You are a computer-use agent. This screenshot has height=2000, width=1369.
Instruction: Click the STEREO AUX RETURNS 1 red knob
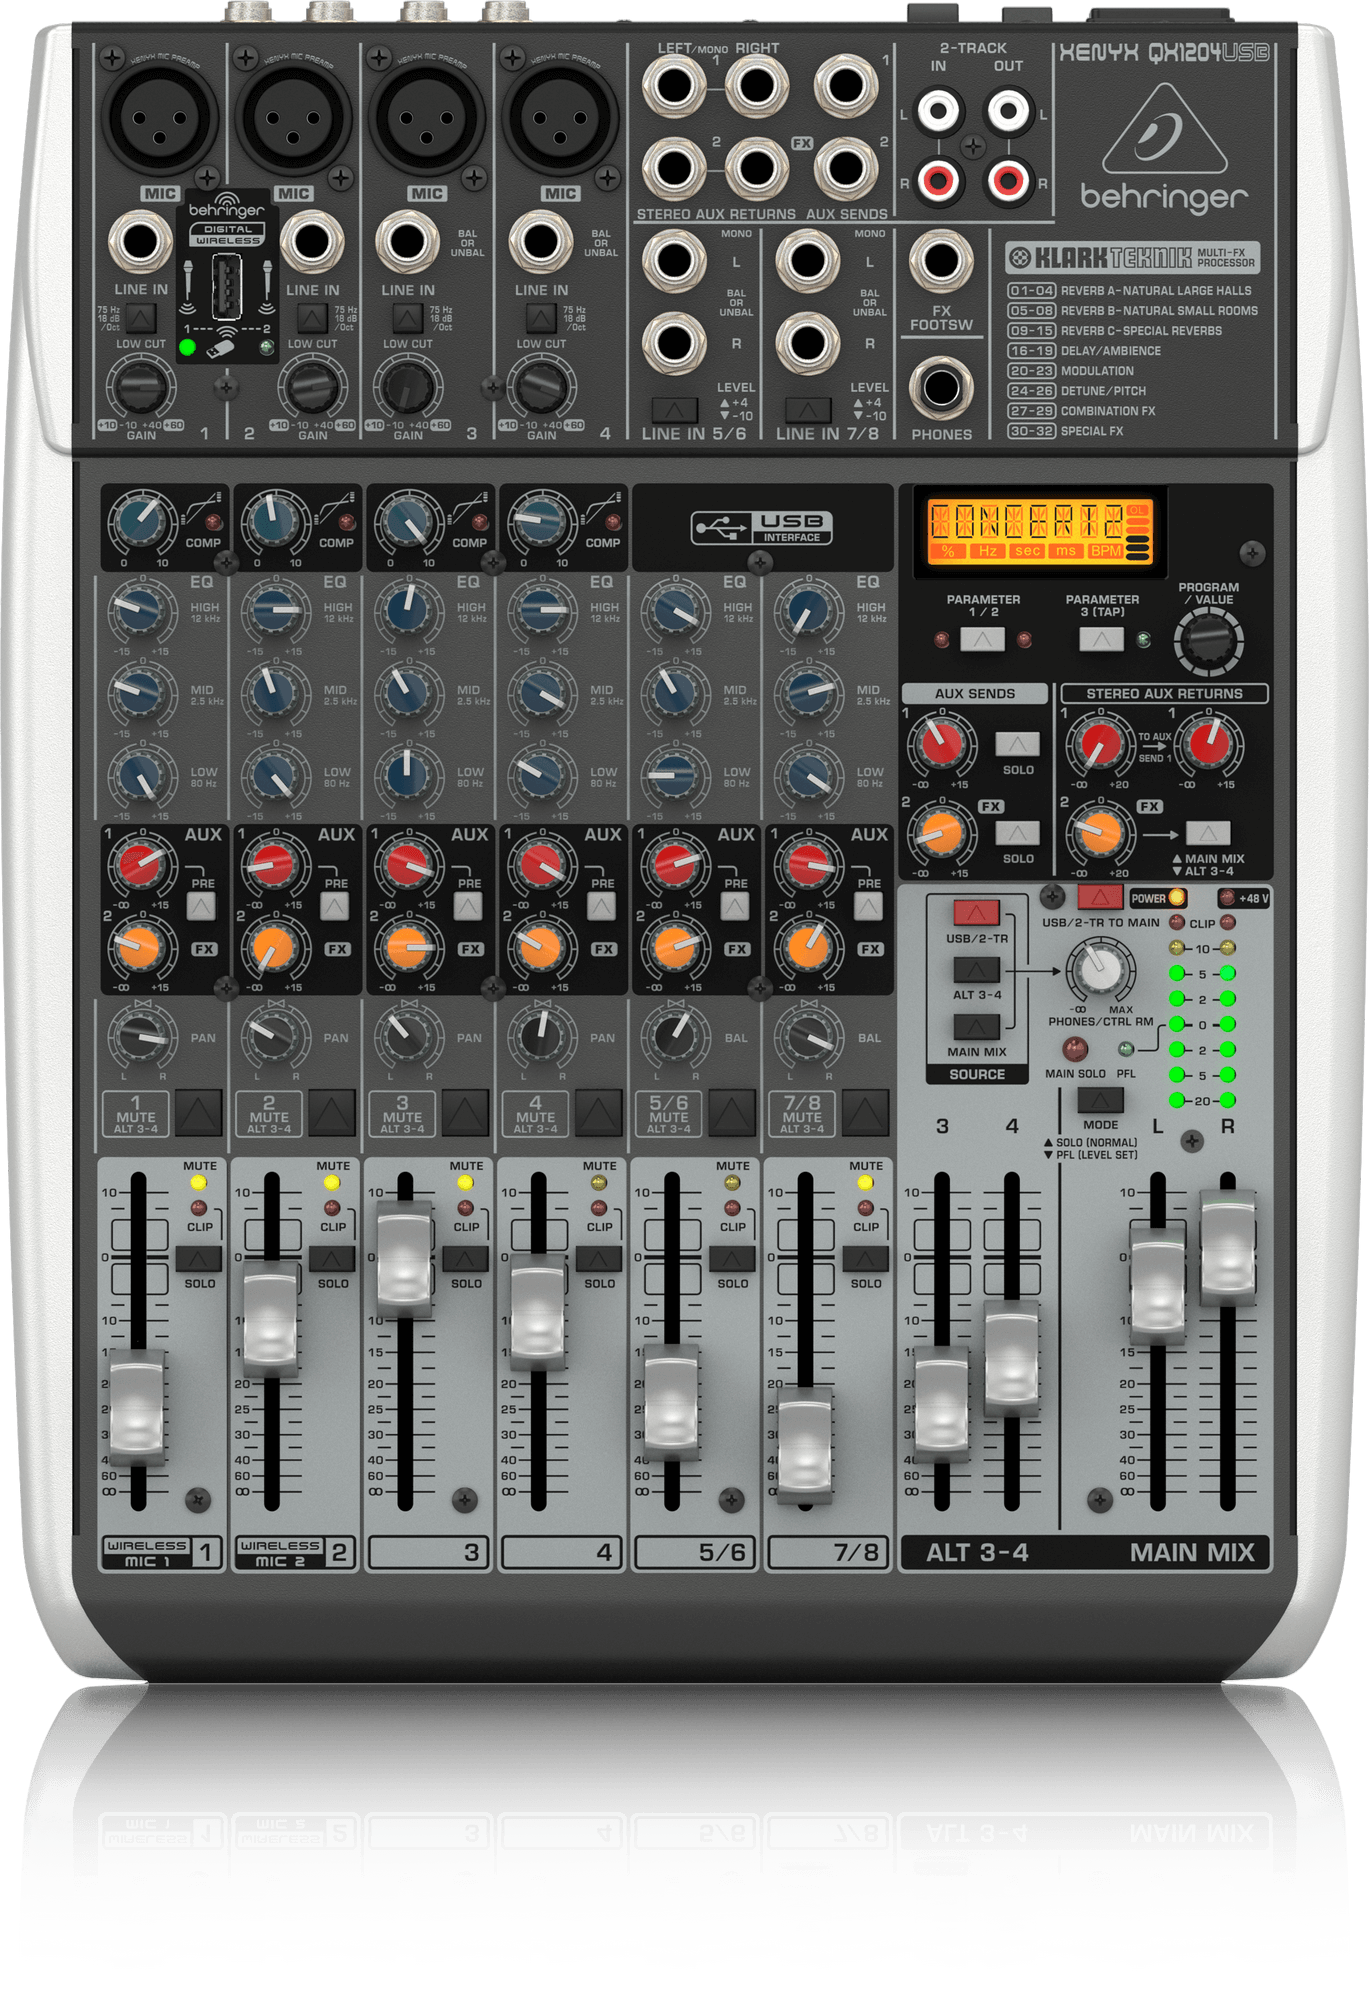(x=1100, y=744)
